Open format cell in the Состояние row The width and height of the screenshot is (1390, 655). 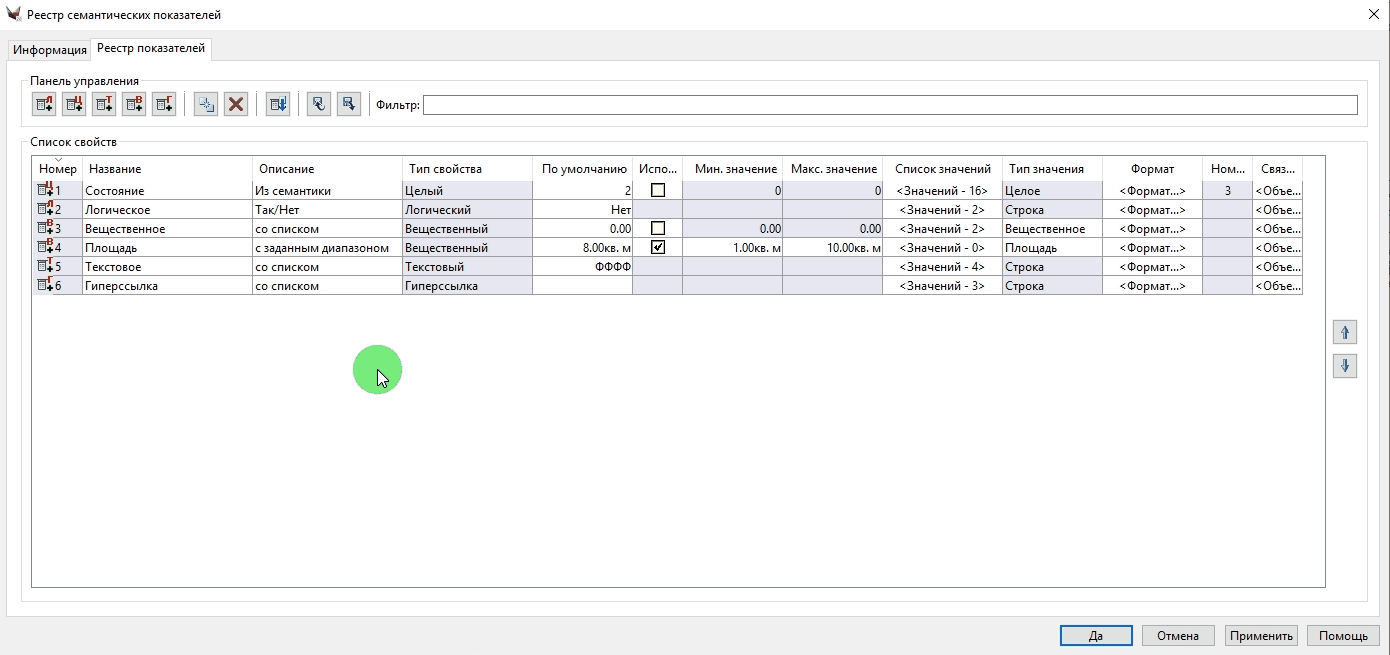(x=1152, y=190)
